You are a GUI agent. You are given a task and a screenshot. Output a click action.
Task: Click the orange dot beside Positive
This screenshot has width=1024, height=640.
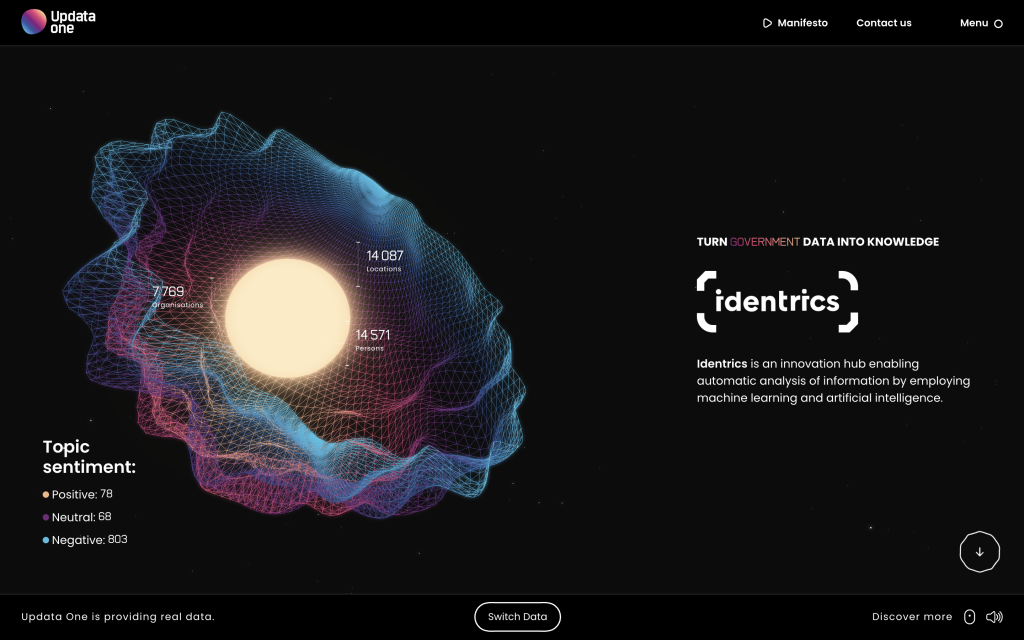(x=46, y=494)
